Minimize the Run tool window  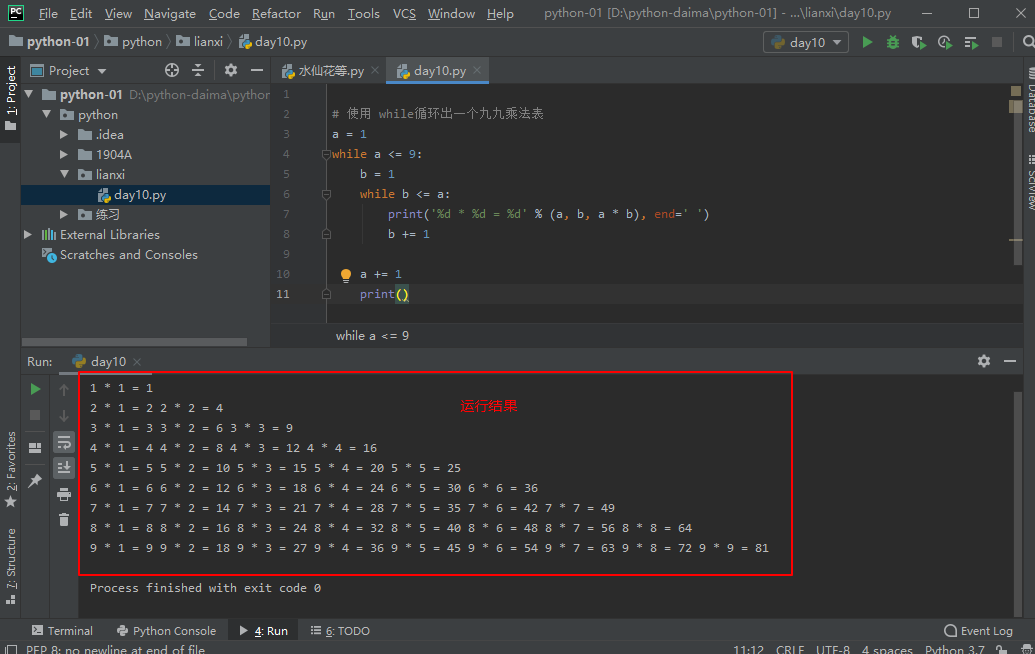coord(1010,361)
